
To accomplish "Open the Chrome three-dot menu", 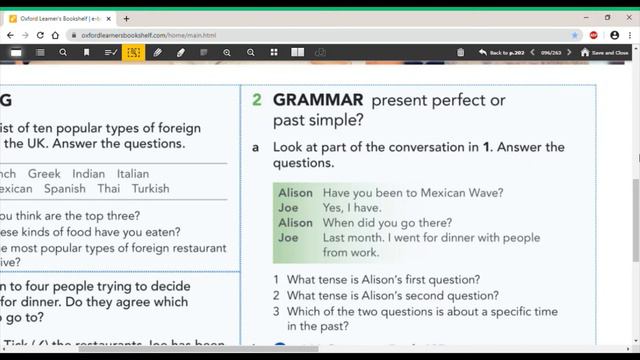I will point(630,36).
